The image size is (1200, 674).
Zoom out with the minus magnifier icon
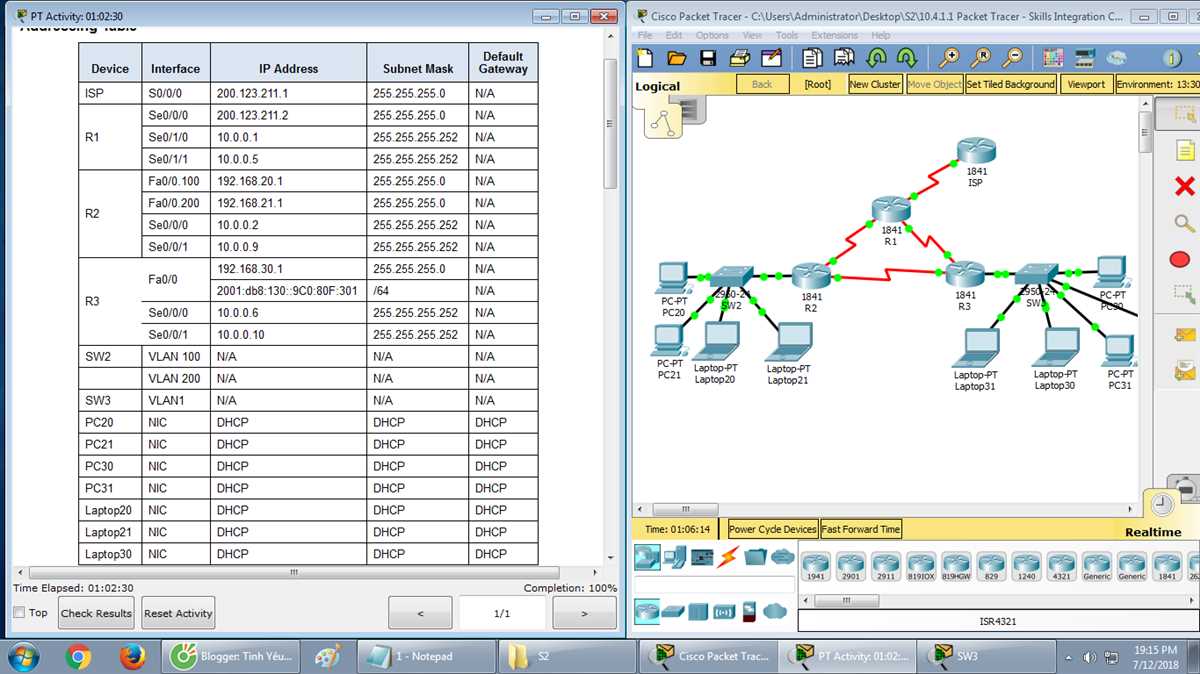click(x=1014, y=58)
